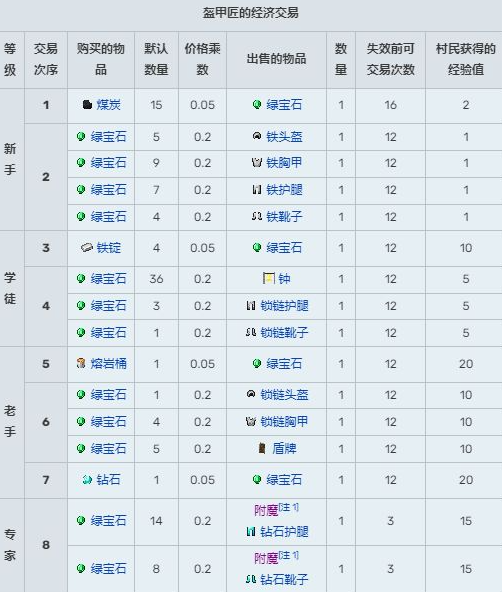Click the diamond leggings icon beside 钻石护腿

(x=251, y=532)
